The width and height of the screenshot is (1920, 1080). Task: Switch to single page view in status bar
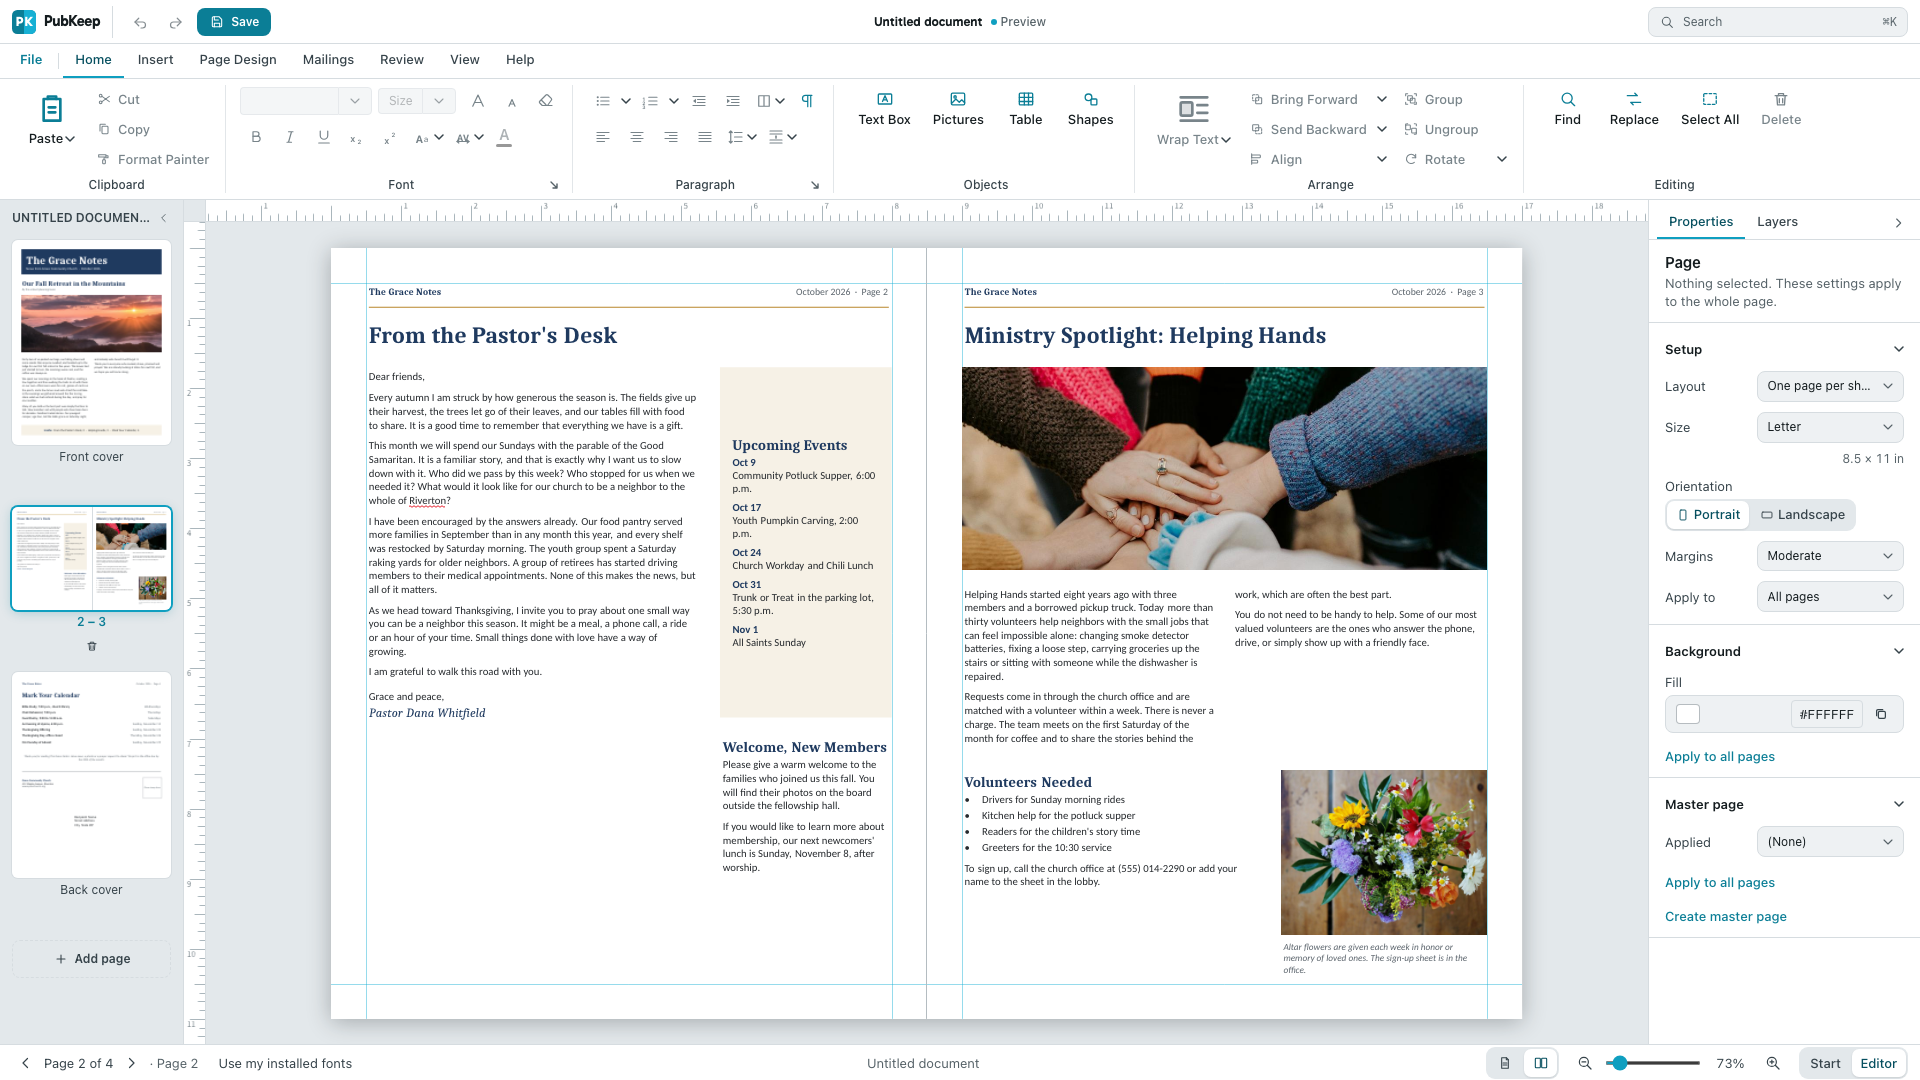1505,1063
